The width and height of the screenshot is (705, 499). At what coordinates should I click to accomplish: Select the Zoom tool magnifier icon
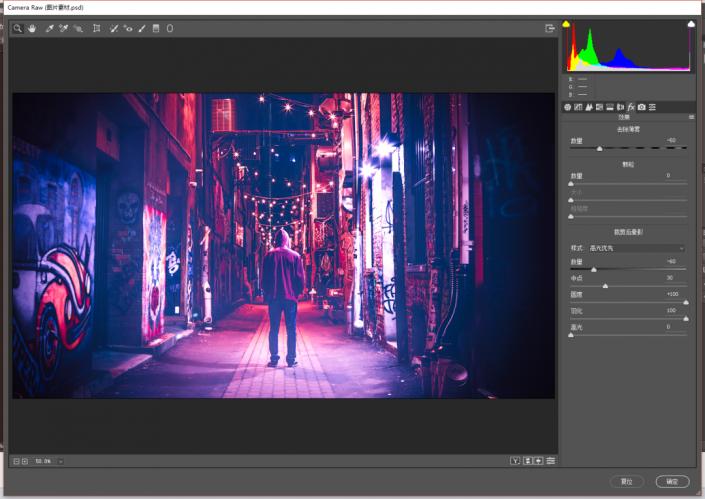[18, 28]
